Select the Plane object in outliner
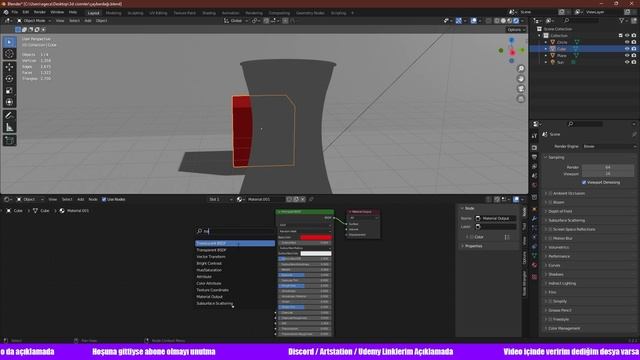Image resolution: width=640 pixels, height=360 pixels. pyautogui.click(x=562, y=56)
